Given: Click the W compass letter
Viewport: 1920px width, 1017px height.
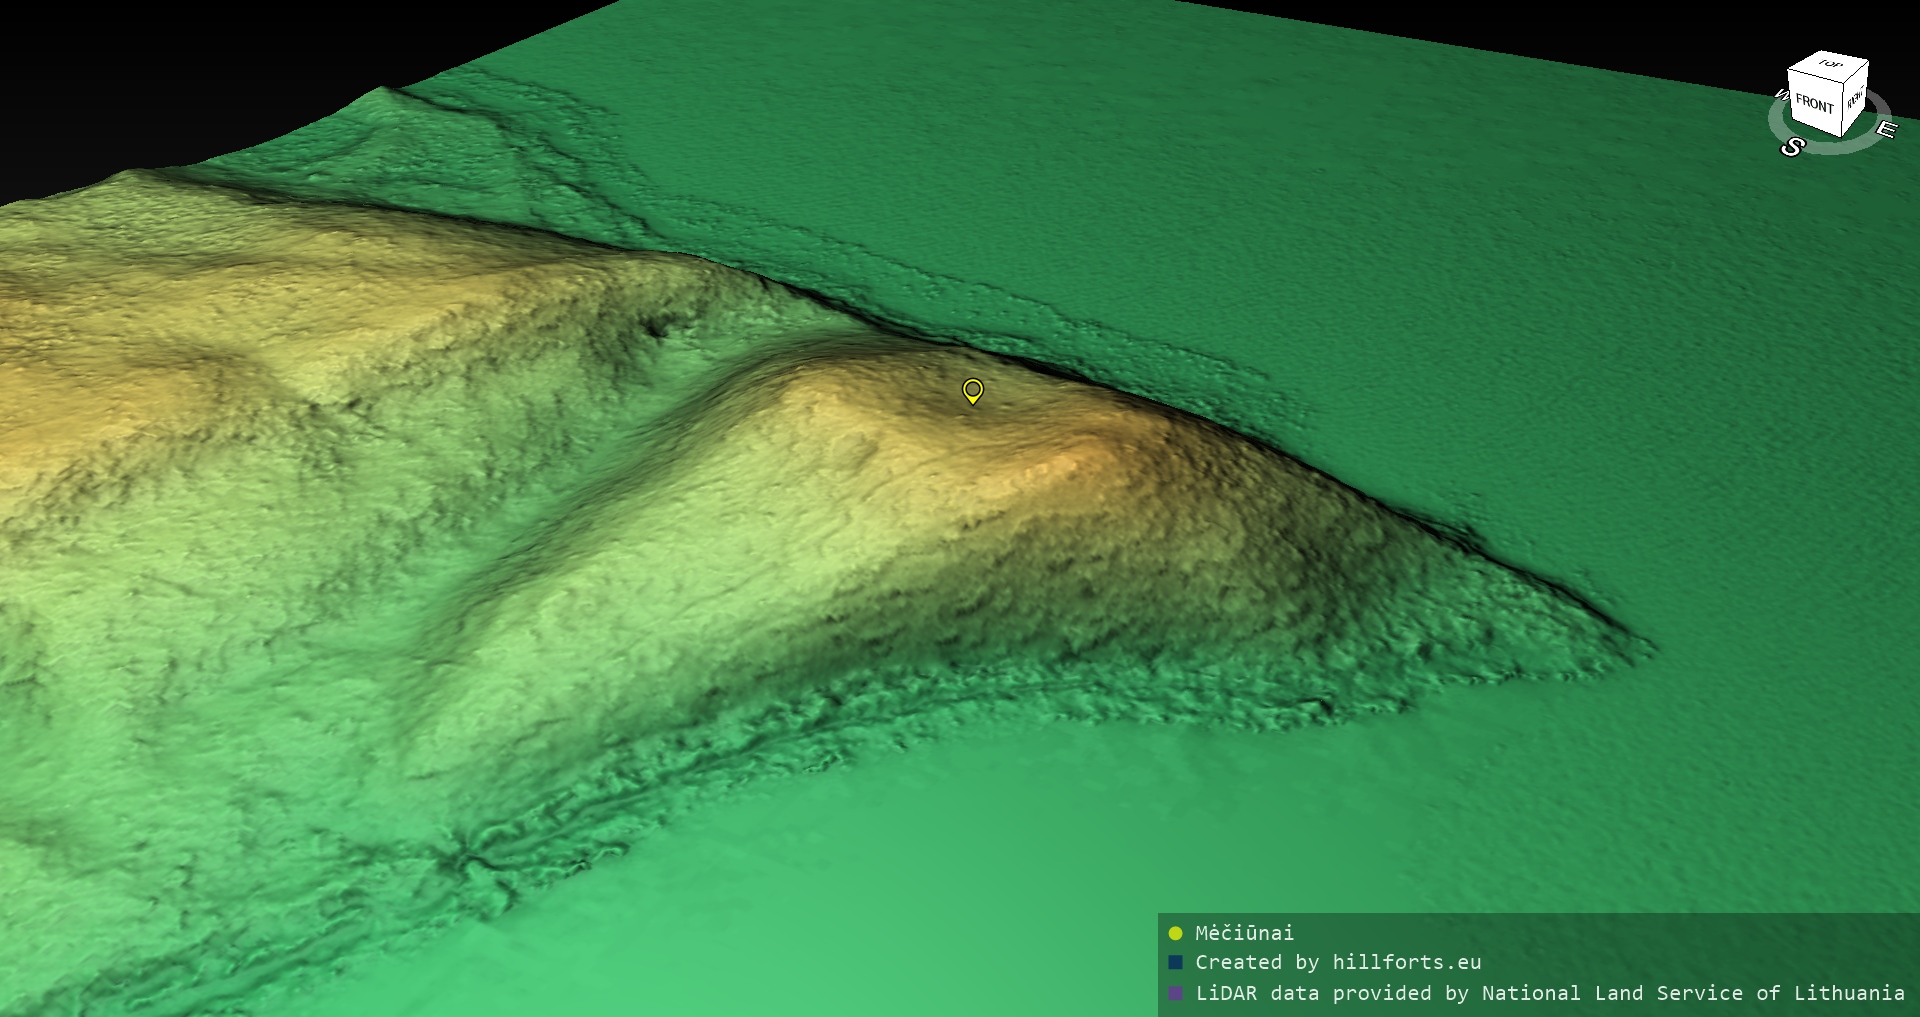Looking at the screenshot, I should [1780, 96].
